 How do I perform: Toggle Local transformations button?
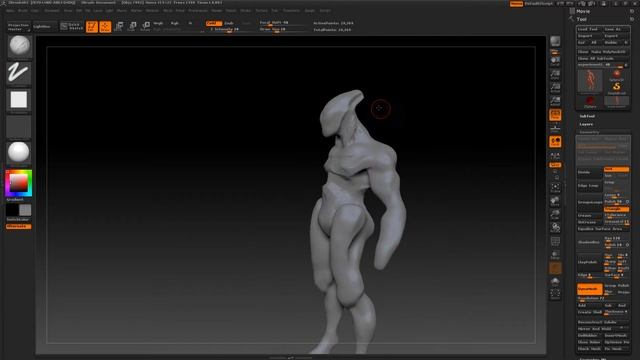click(x=555, y=142)
